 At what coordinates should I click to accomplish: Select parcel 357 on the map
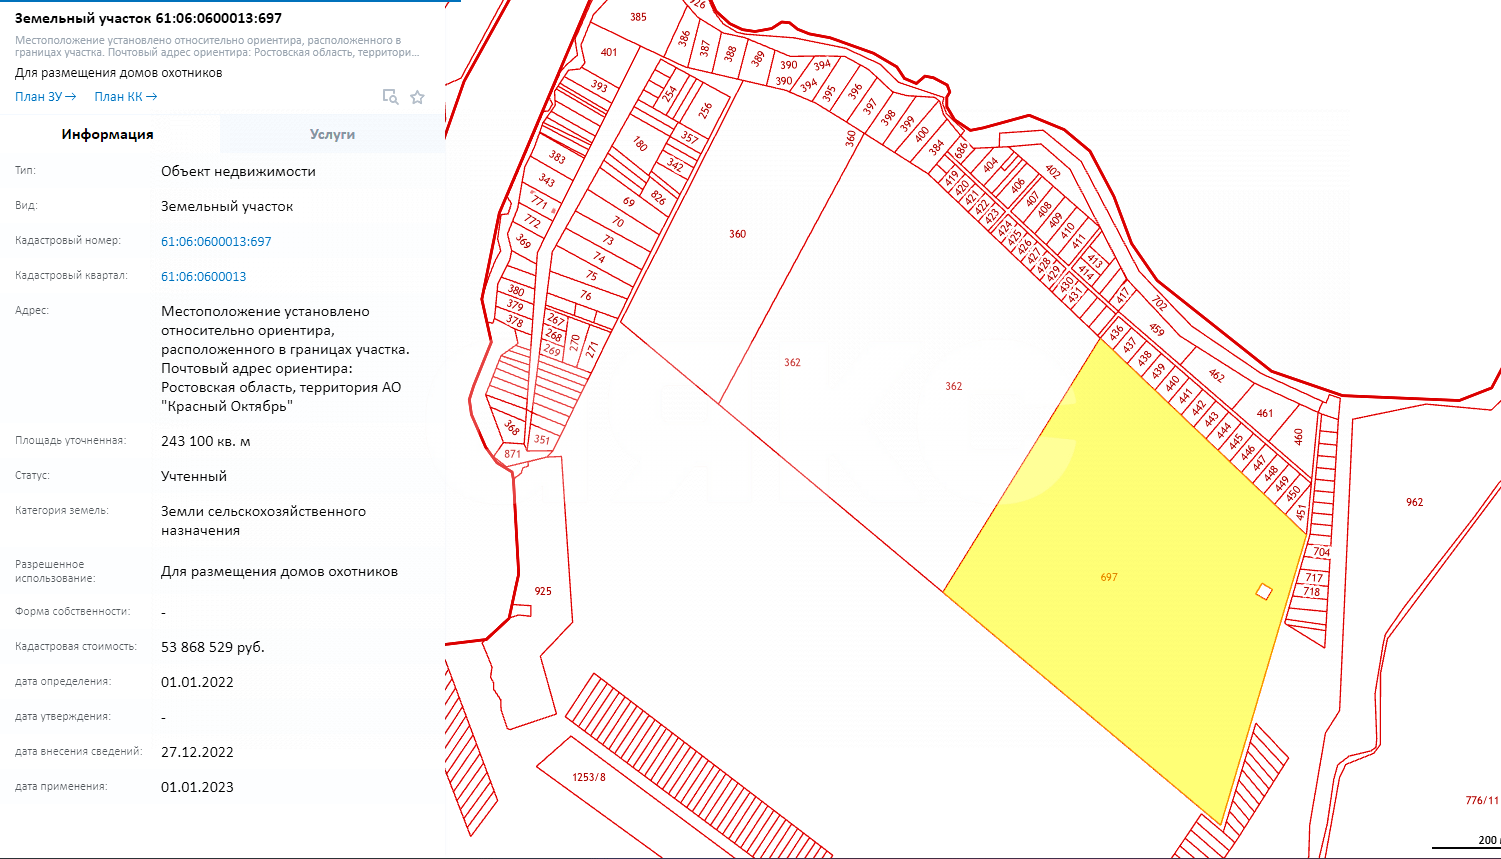(690, 137)
